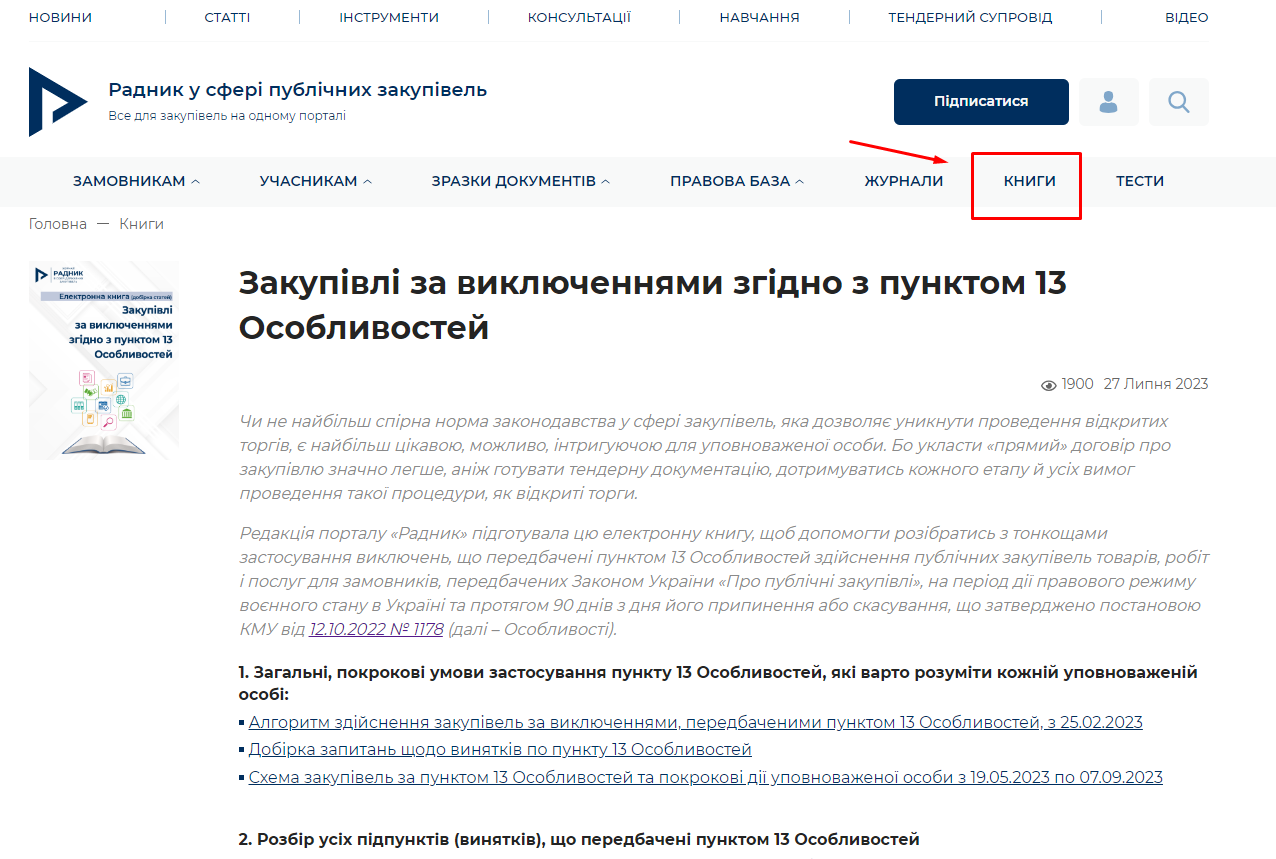Click tagline Все для закупівель на одному порталі

point(227,116)
